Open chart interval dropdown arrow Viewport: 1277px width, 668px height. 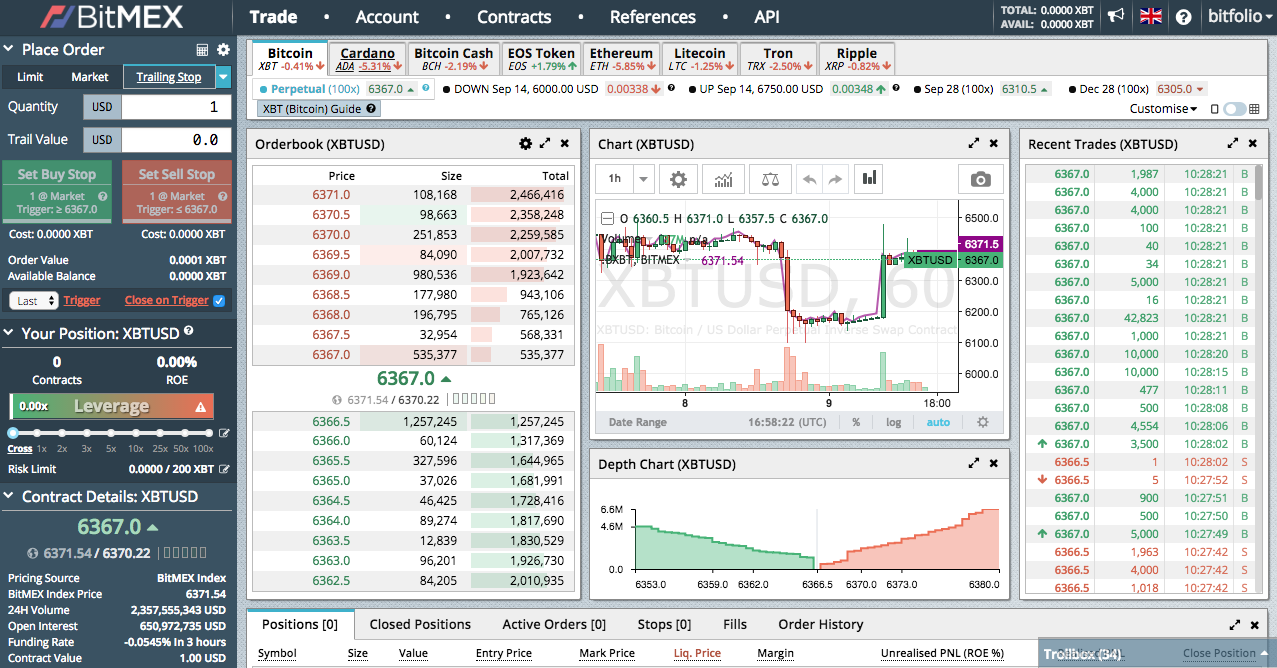[x=644, y=179]
